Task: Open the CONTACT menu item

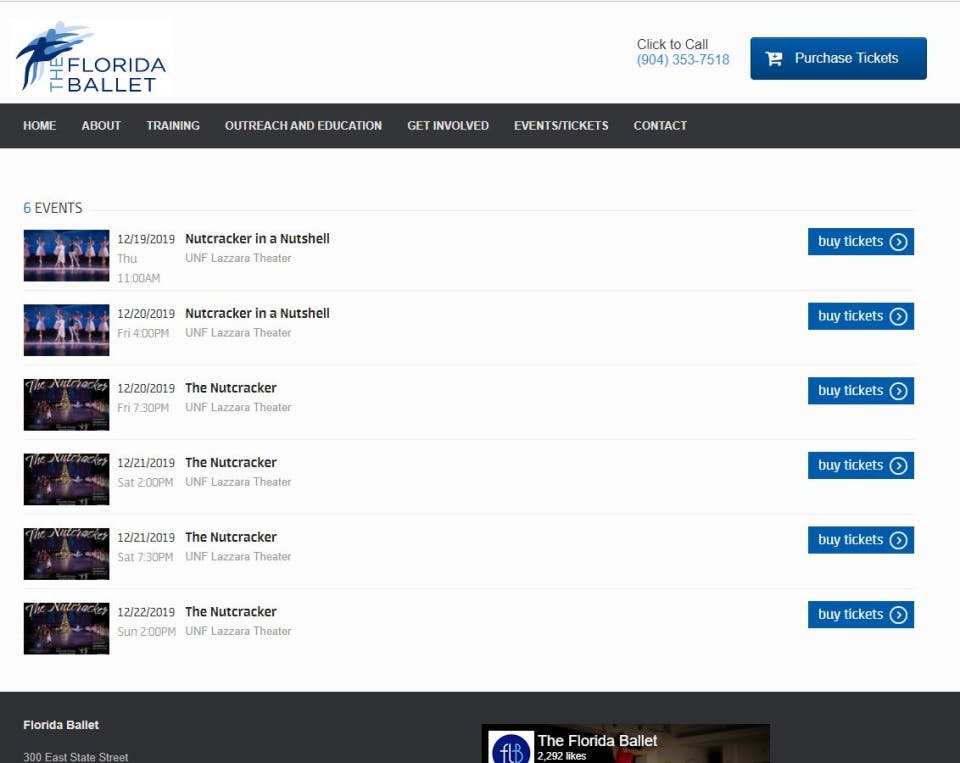Action: [x=660, y=126]
